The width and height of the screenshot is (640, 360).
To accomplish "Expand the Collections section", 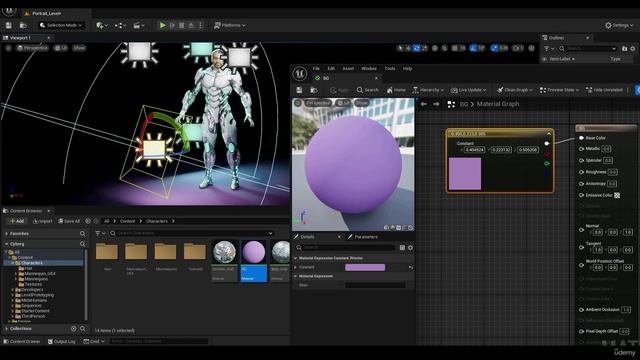I will [x=7, y=329].
